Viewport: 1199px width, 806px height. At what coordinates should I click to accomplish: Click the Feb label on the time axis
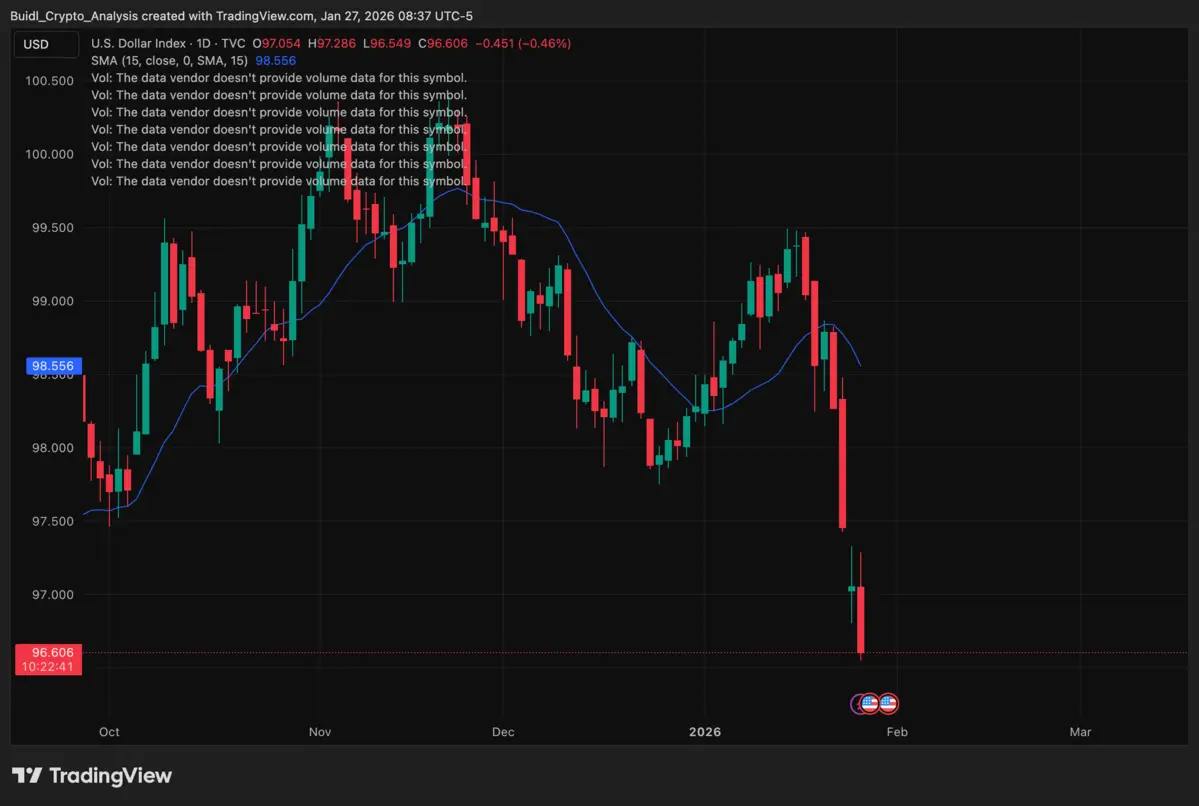click(896, 732)
